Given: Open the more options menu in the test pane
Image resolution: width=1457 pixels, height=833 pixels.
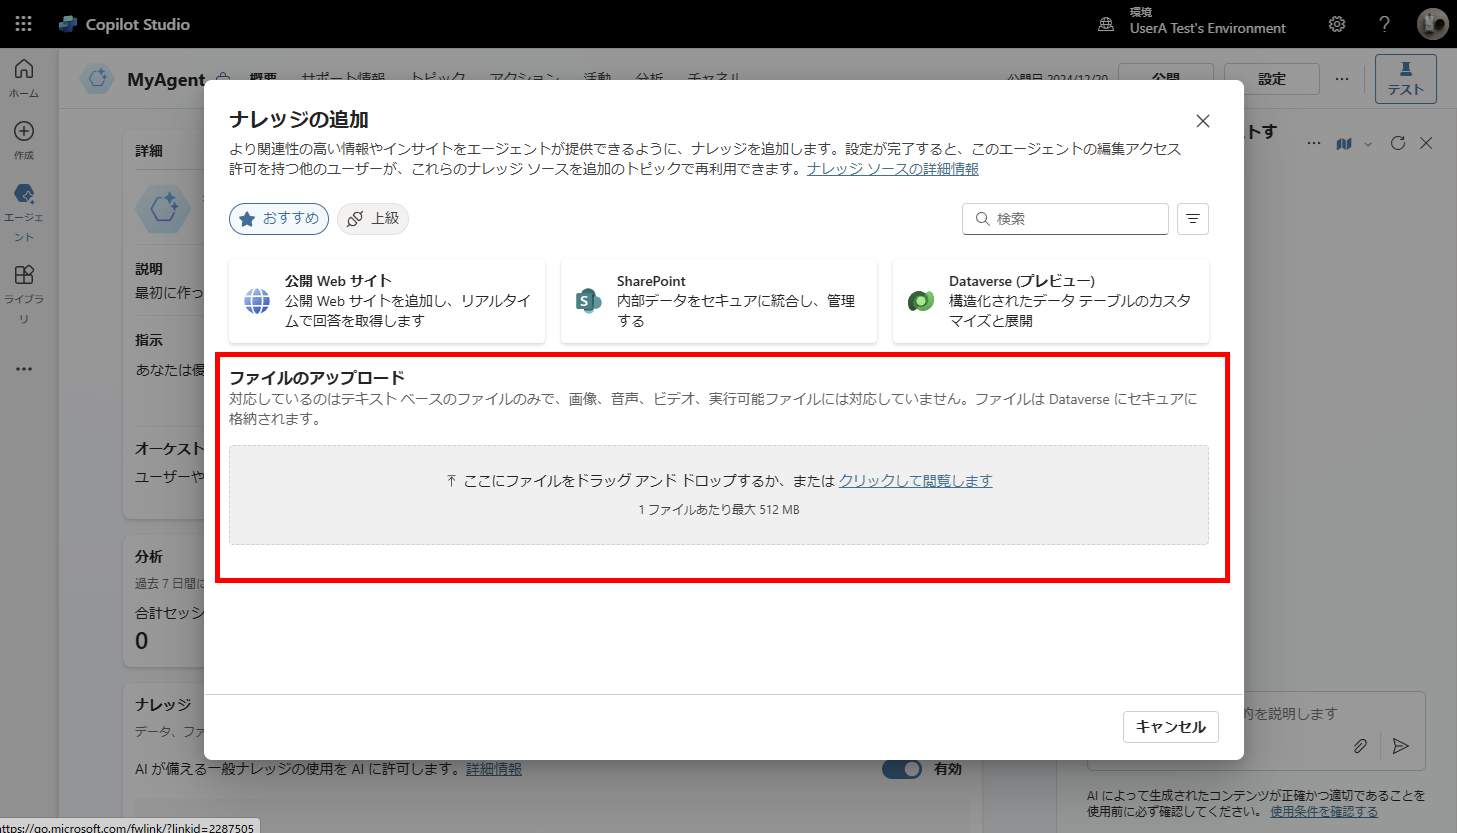Looking at the screenshot, I should click(x=1313, y=143).
